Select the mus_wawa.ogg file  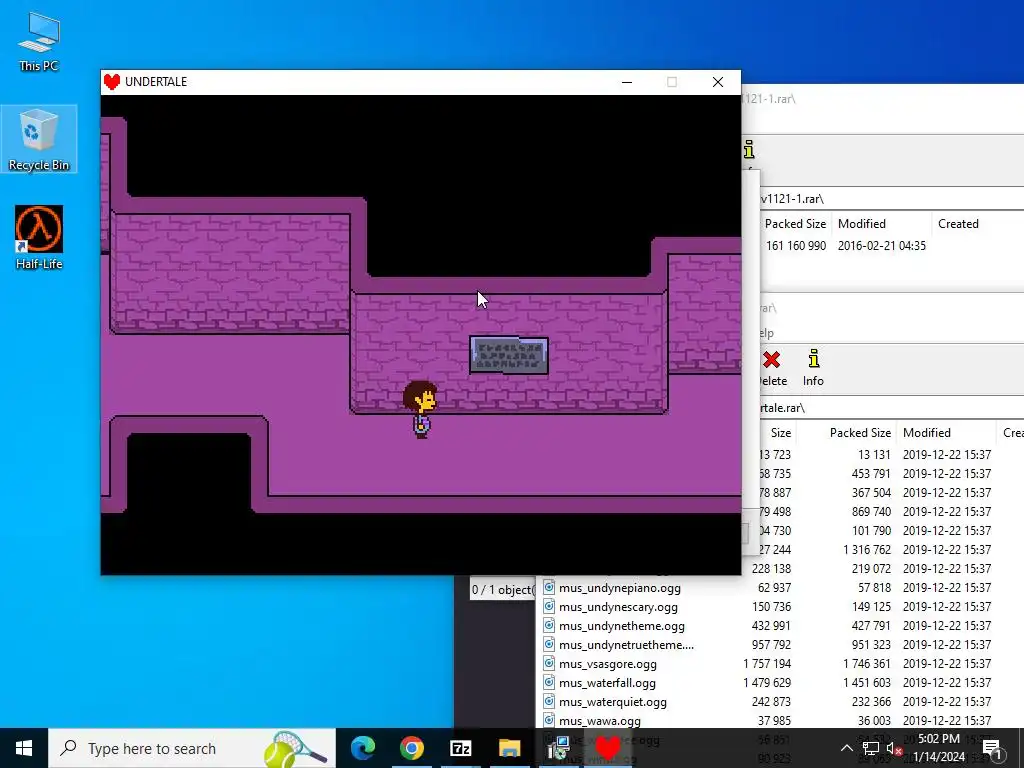pyautogui.click(x=600, y=720)
